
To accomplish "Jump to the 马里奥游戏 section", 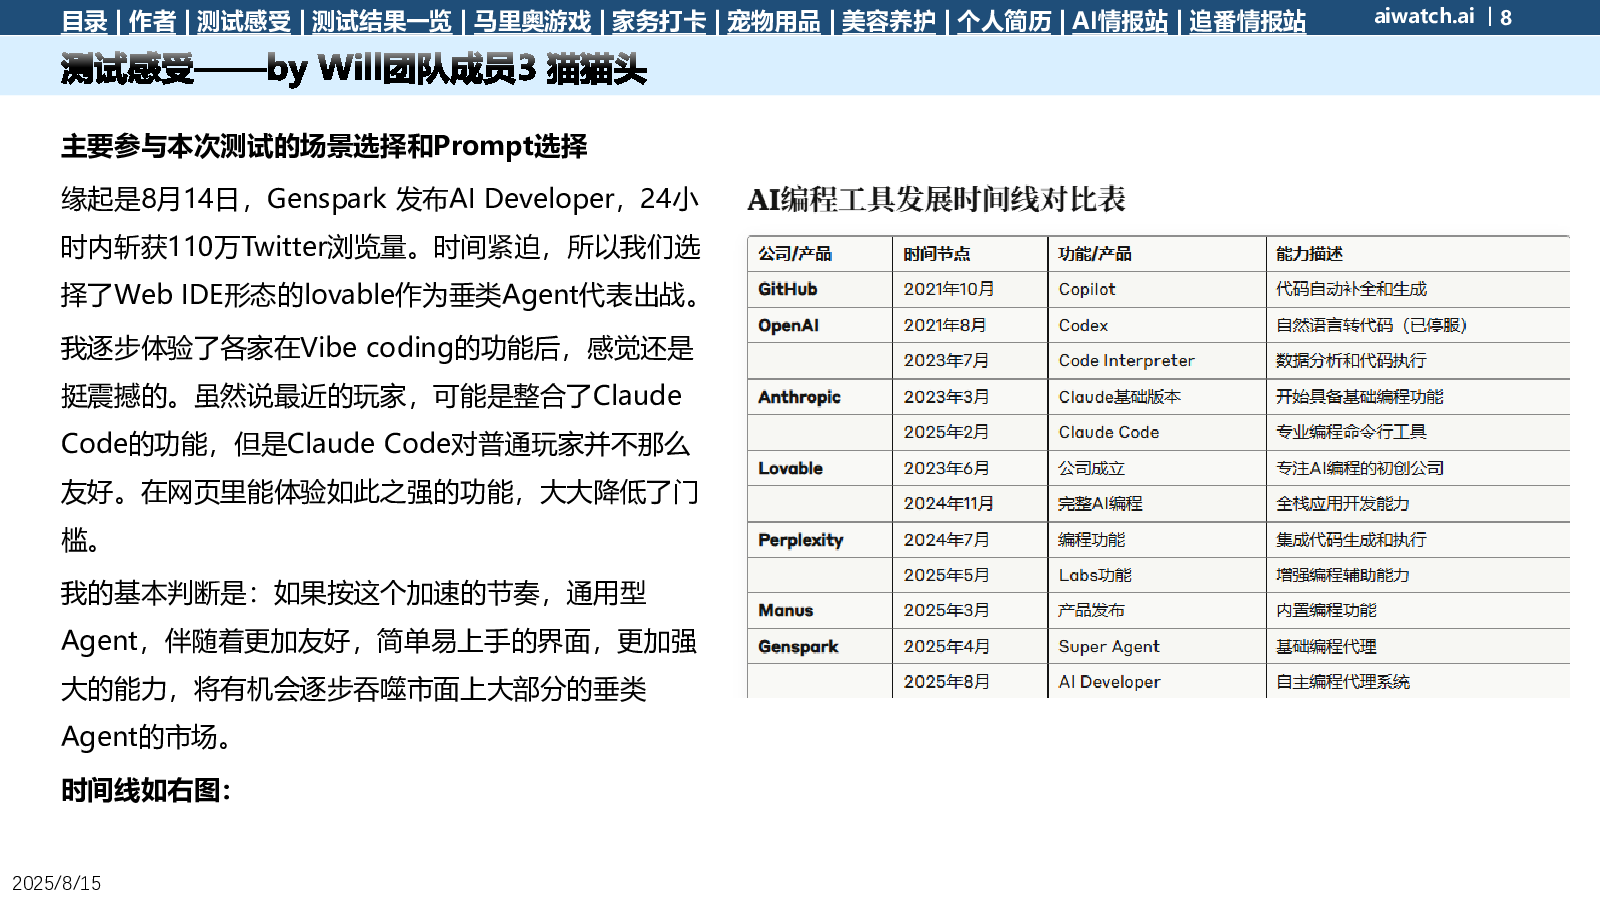I will [x=532, y=21].
